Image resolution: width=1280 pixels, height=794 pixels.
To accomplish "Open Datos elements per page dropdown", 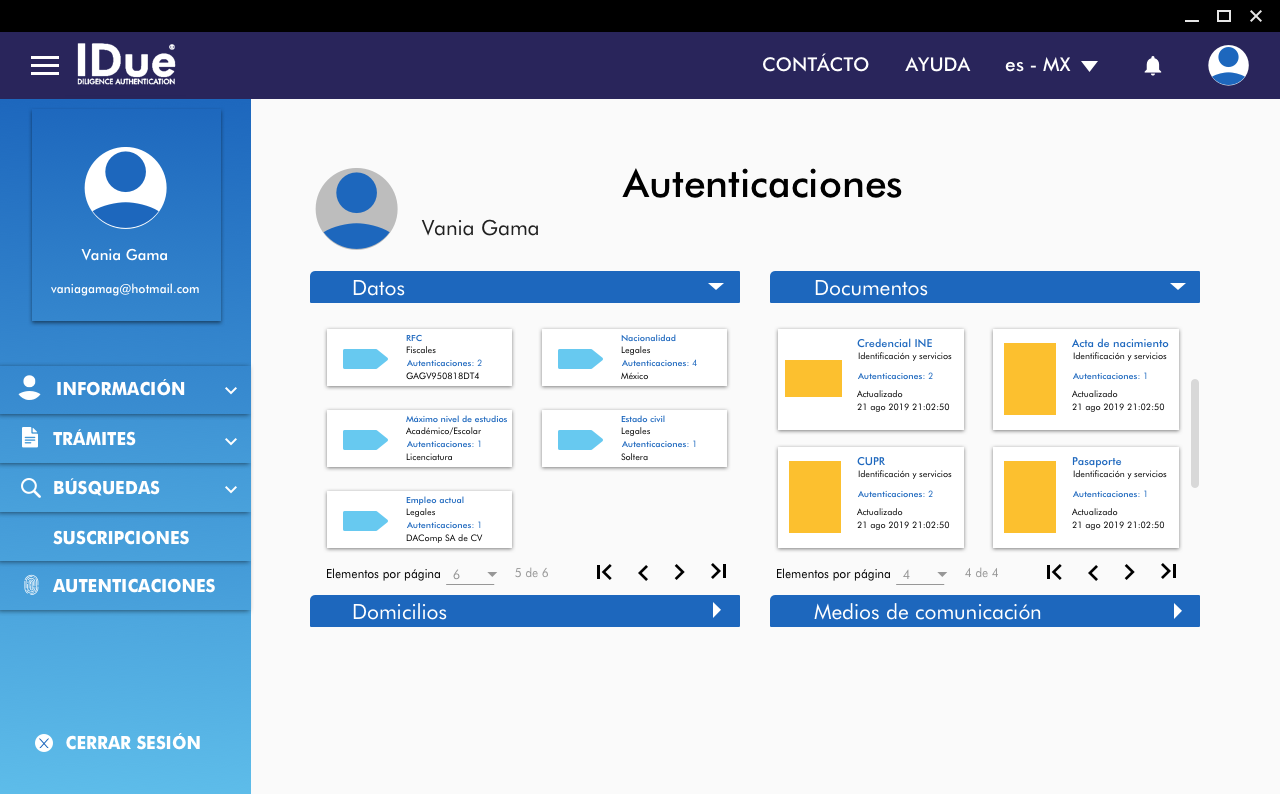I will click(472, 575).
